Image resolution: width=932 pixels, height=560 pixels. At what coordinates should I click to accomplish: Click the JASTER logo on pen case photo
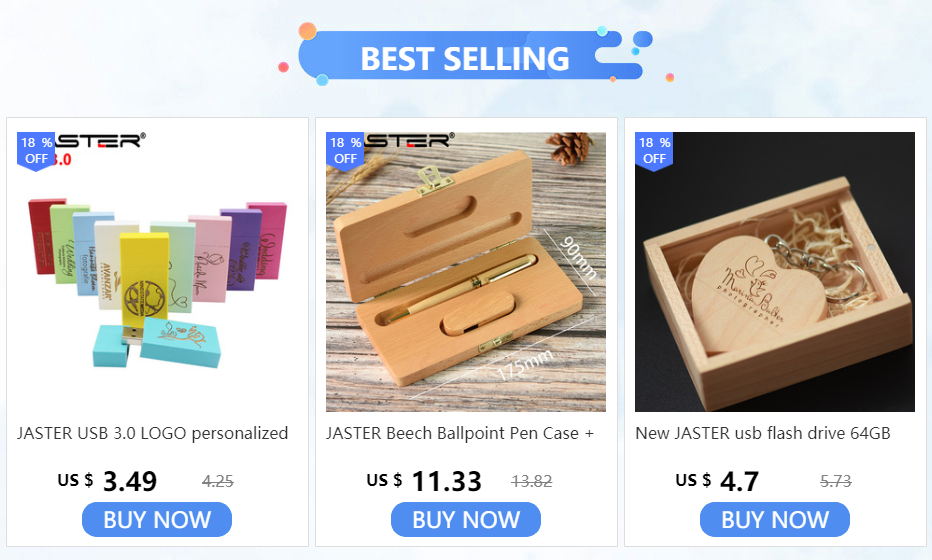(410, 141)
